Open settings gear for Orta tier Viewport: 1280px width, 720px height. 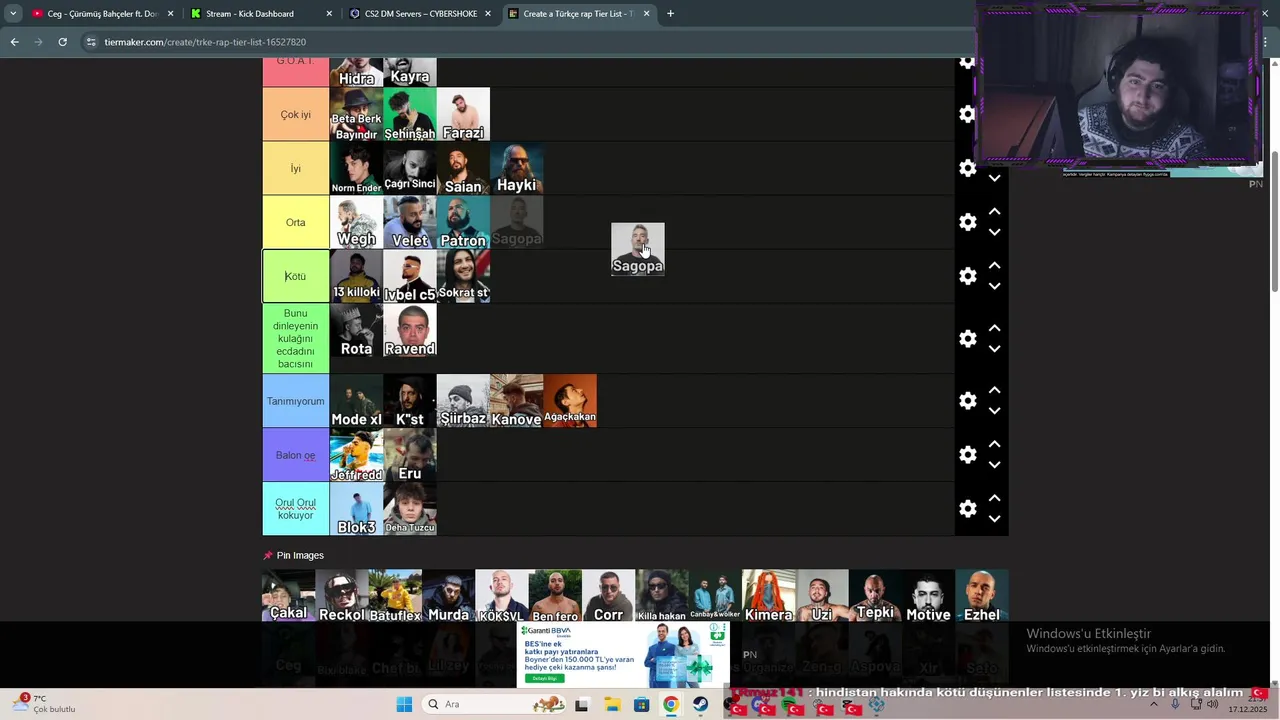coord(967,222)
